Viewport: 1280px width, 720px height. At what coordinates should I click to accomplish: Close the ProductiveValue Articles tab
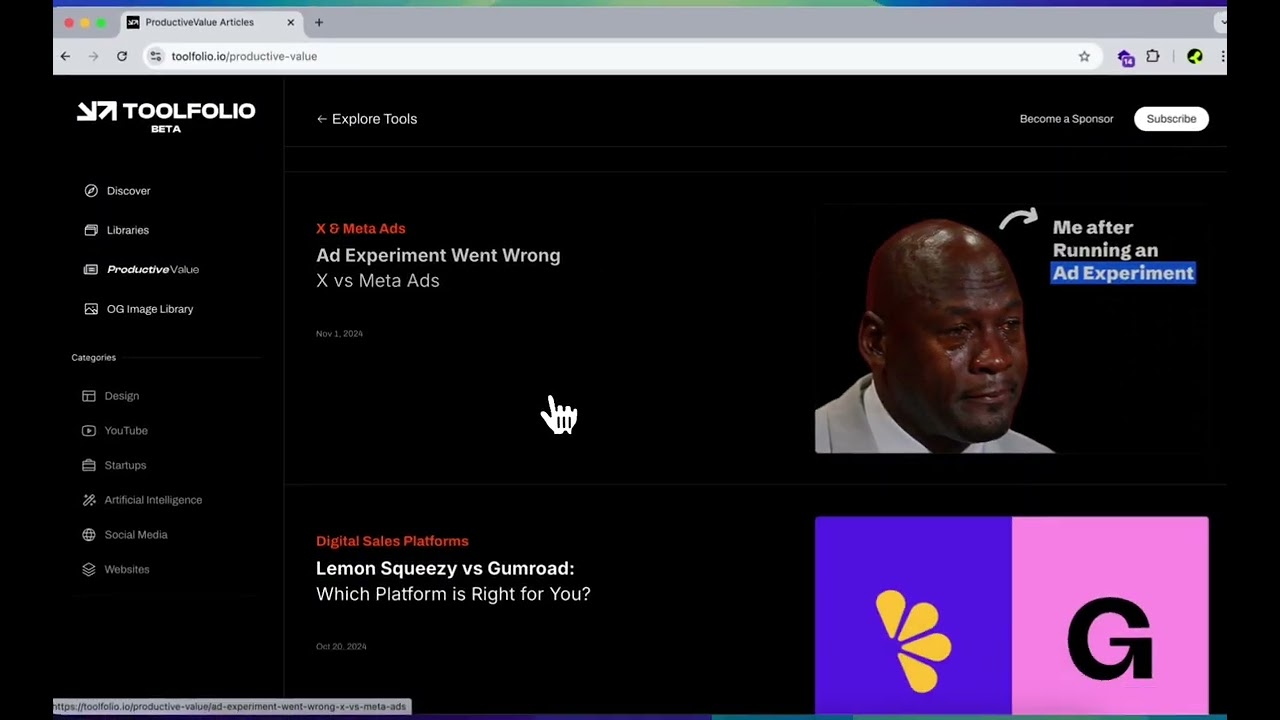point(291,22)
